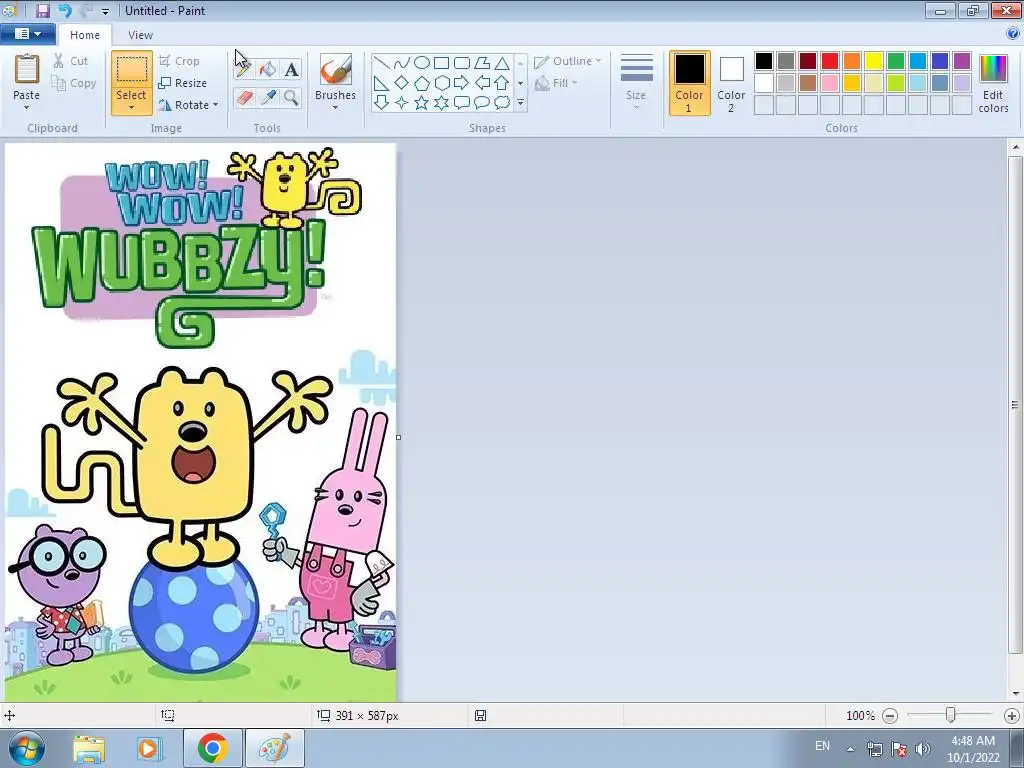Choose the Hexagon shape
Image resolution: width=1024 pixels, height=768 pixels.
click(x=441, y=83)
